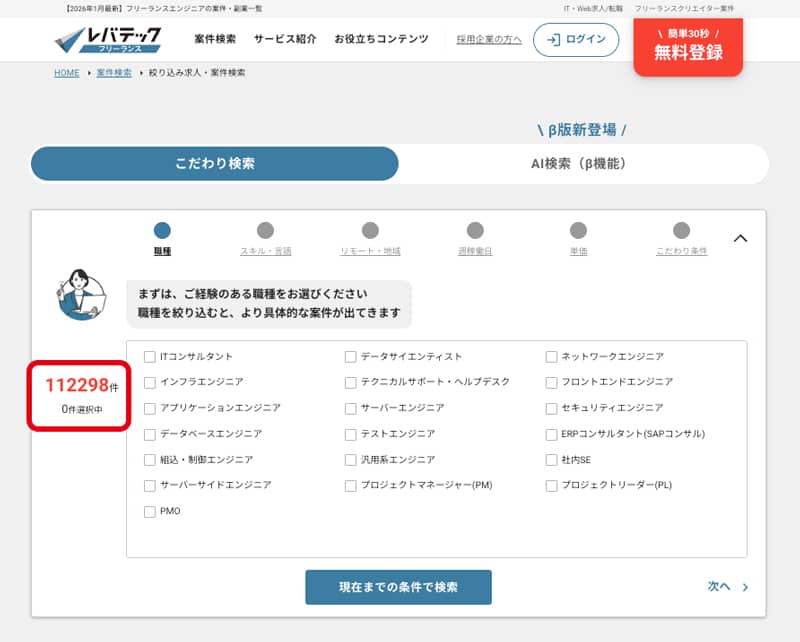This screenshot has width=800, height=642.
Task: Open the 単価 step circle icon
Action: point(577,228)
